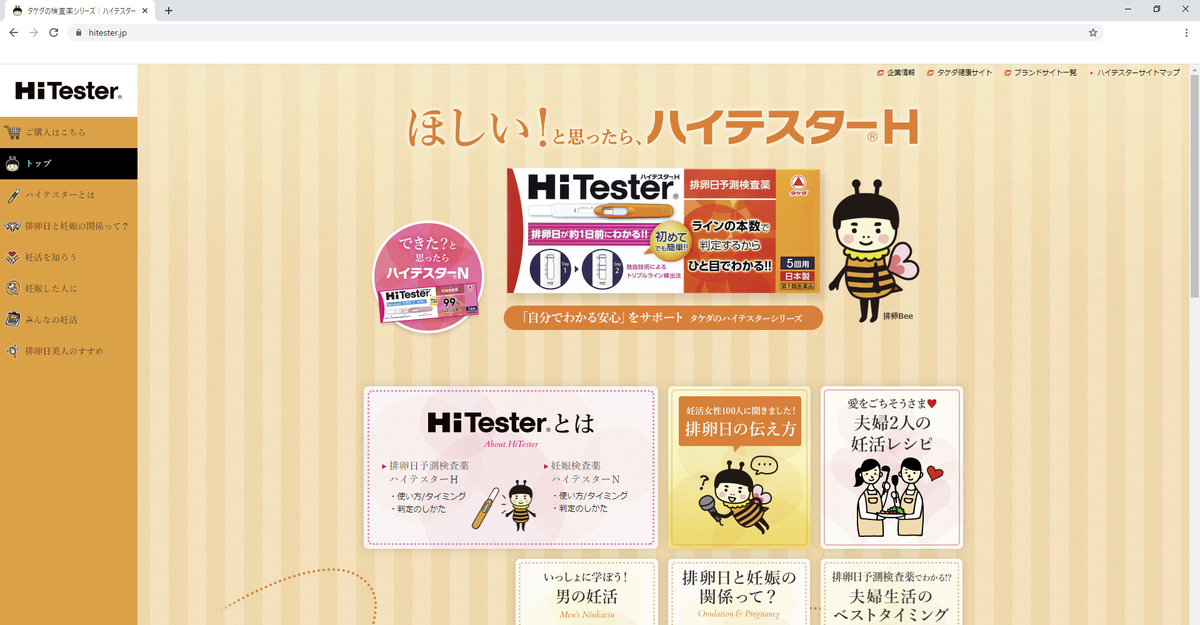Click the bee face icon beside トップ
Screen dimensions: 1200x625
[x=13, y=163]
